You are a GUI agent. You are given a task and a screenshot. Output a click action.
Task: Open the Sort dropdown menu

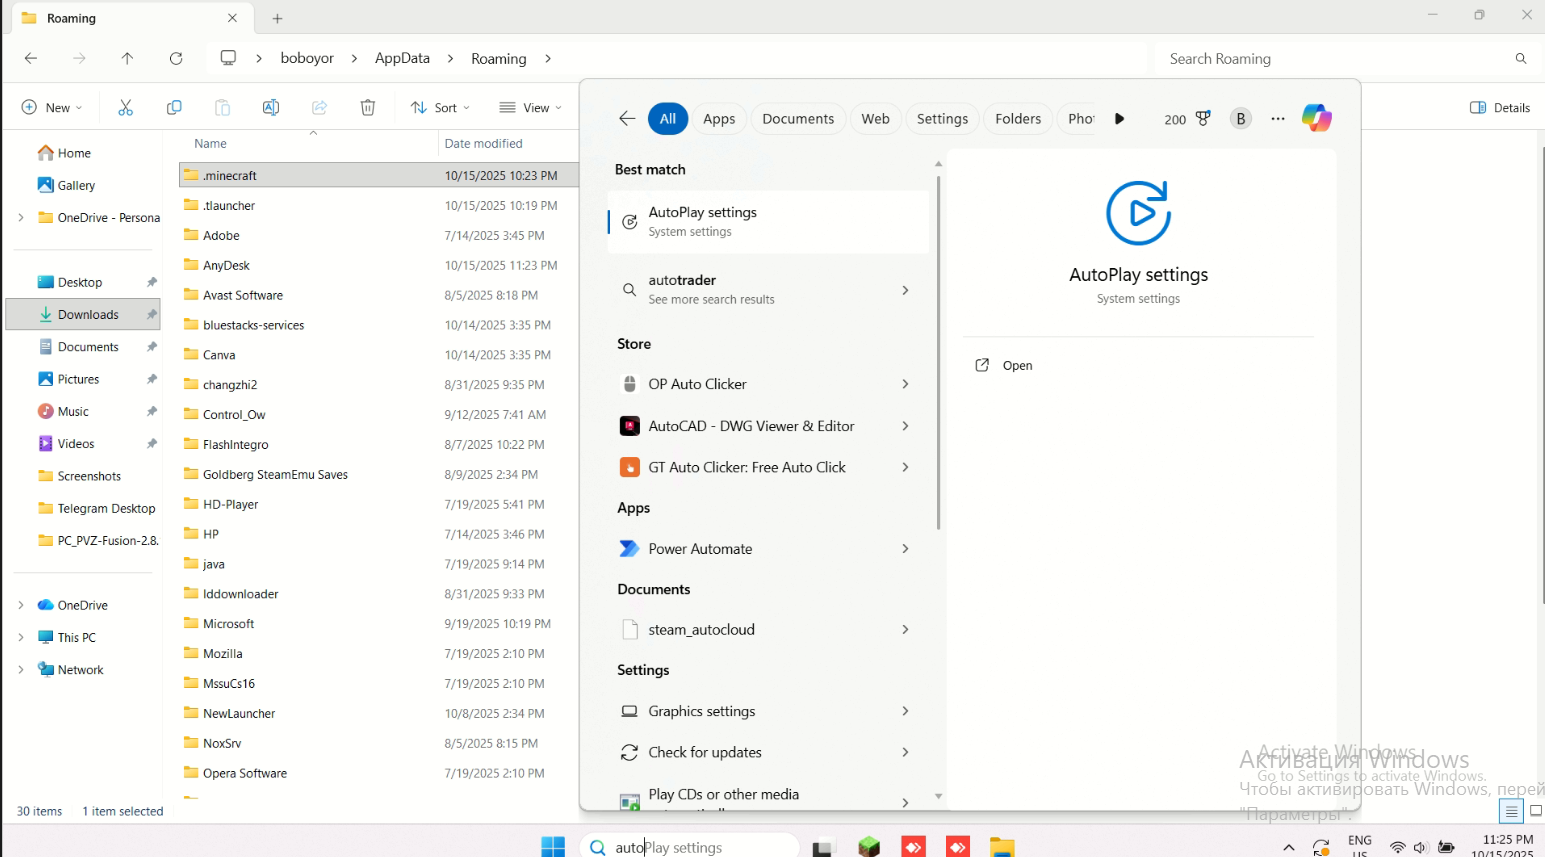pyautogui.click(x=440, y=108)
